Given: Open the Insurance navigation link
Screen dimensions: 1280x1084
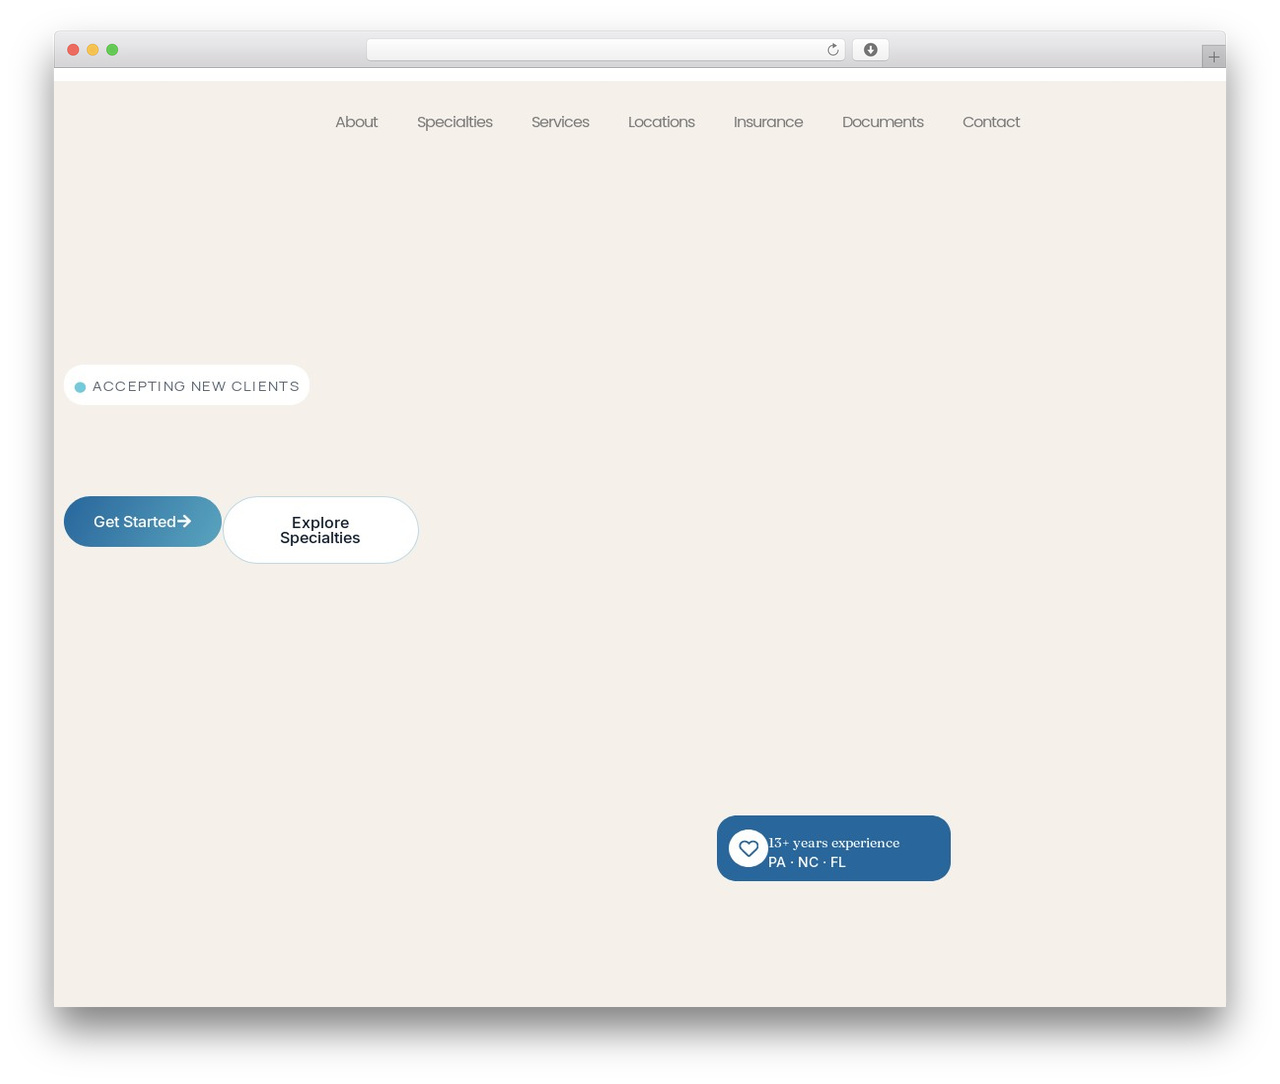Looking at the screenshot, I should pyautogui.click(x=768, y=122).
